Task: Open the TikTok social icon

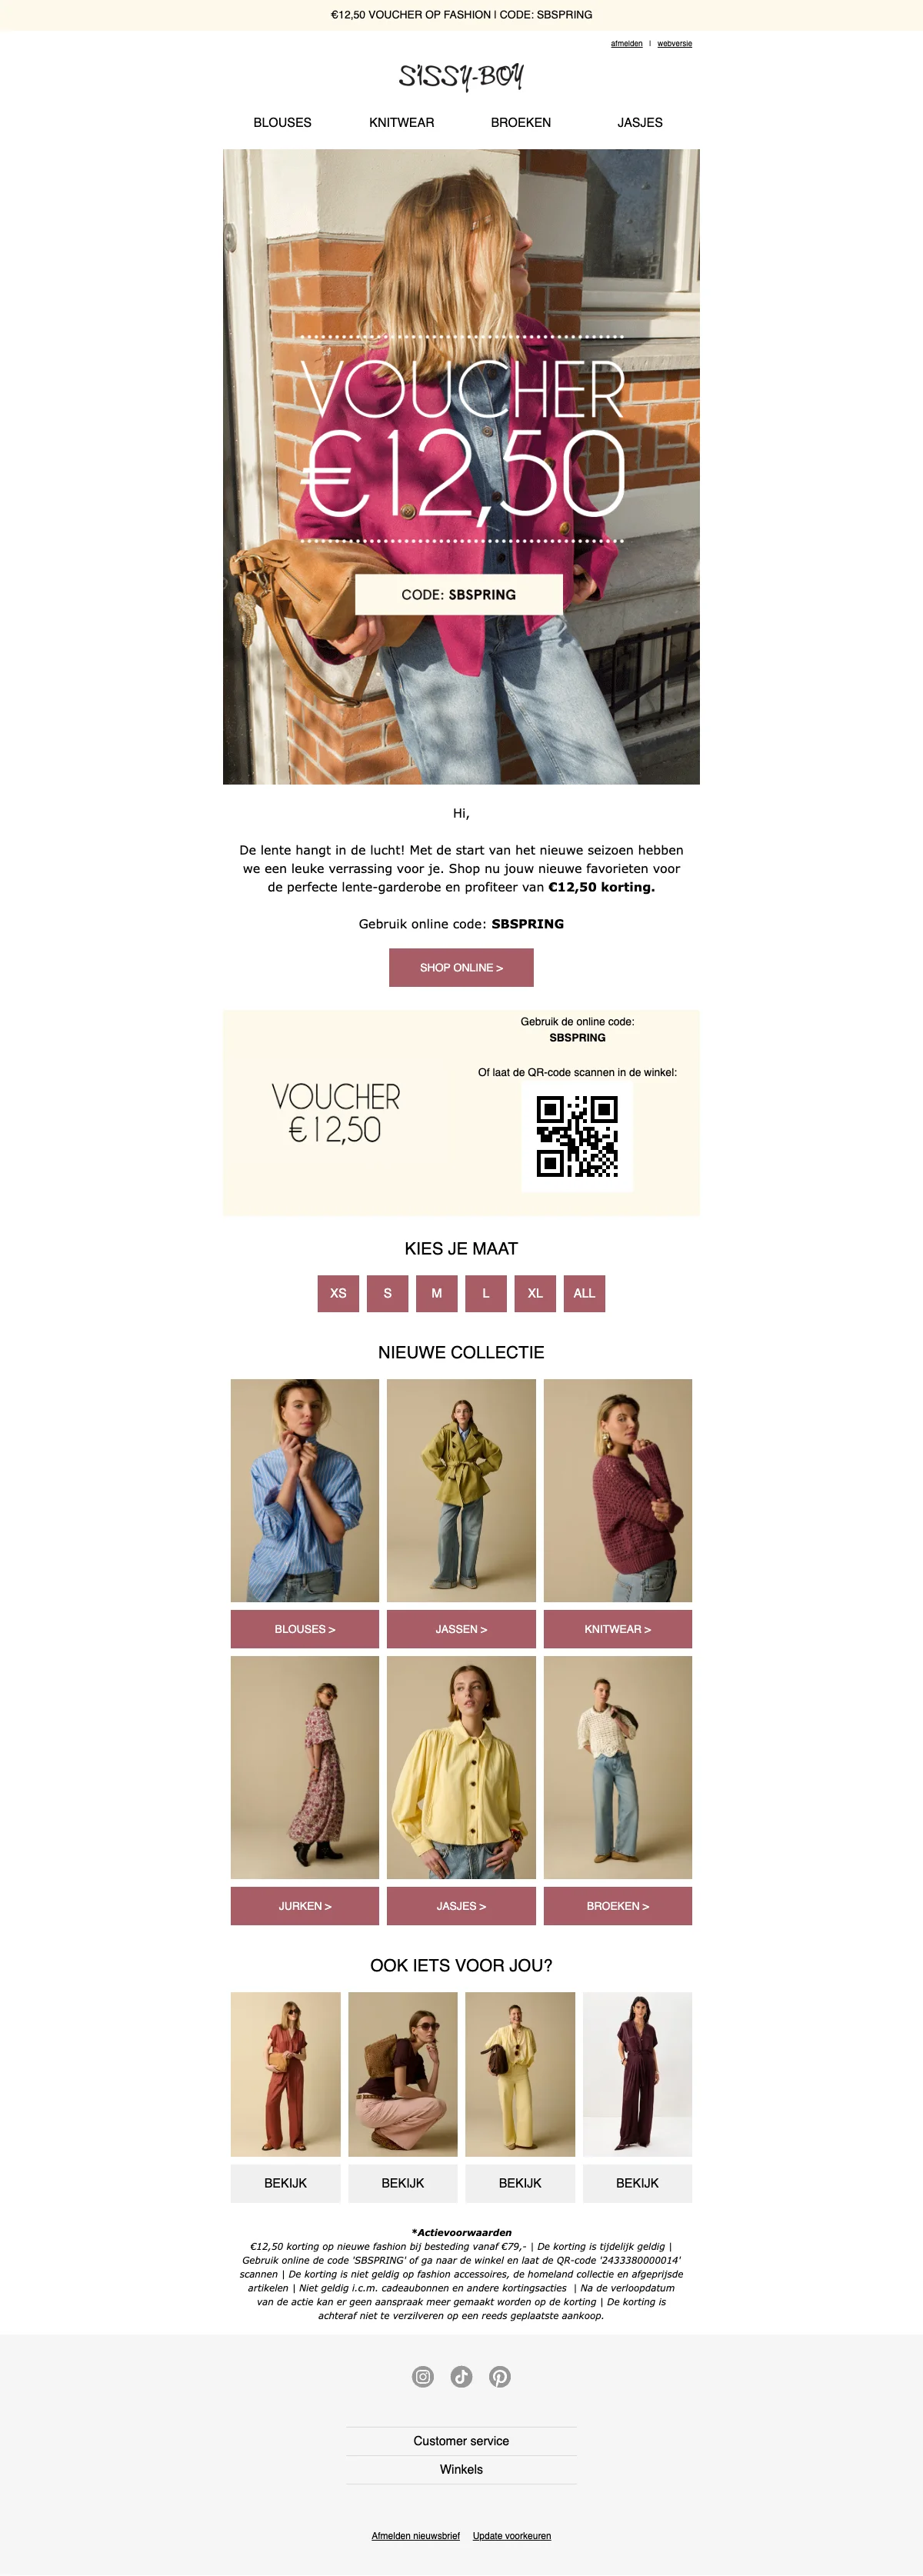Action: pos(461,2377)
